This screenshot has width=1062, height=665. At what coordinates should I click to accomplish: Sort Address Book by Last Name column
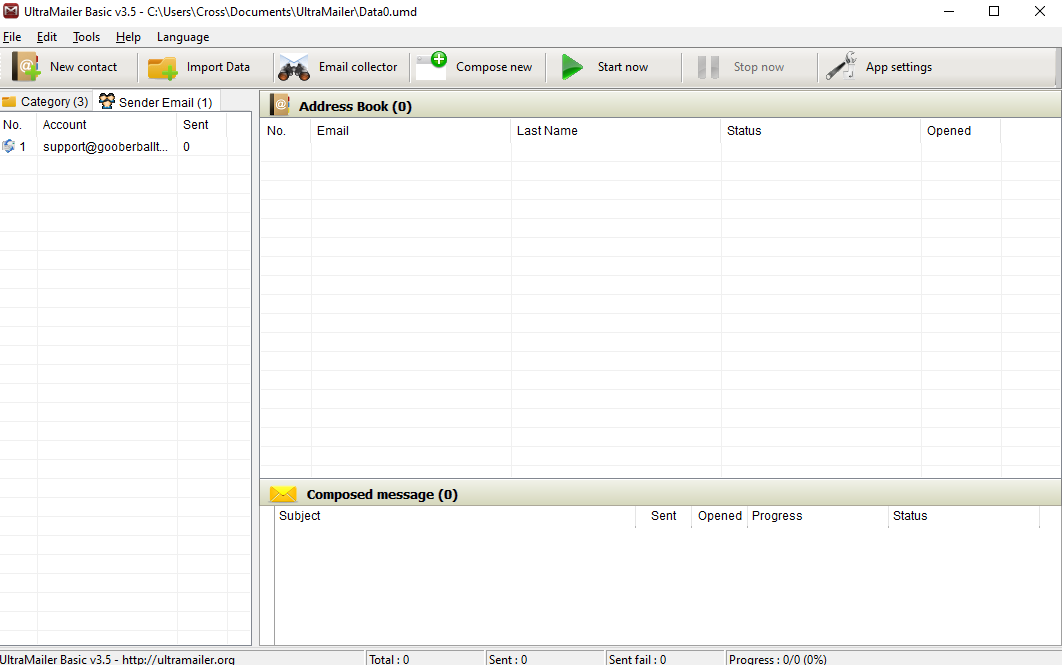click(616, 131)
